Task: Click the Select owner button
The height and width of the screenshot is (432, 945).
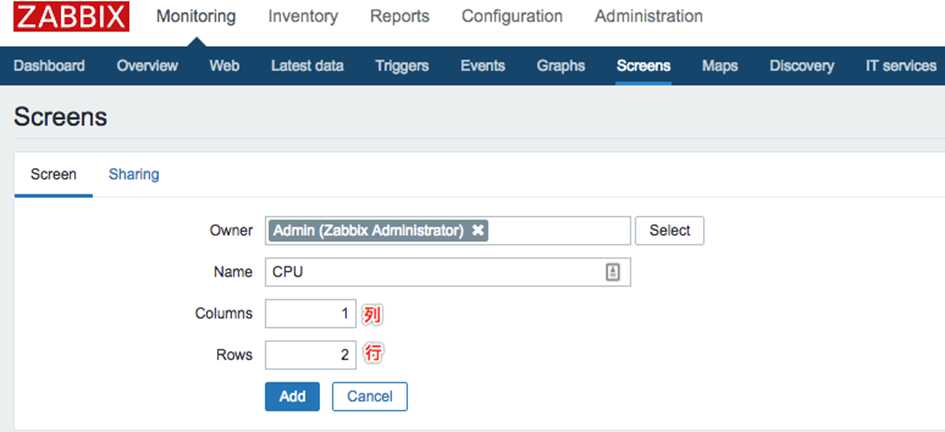Action: (x=670, y=231)
